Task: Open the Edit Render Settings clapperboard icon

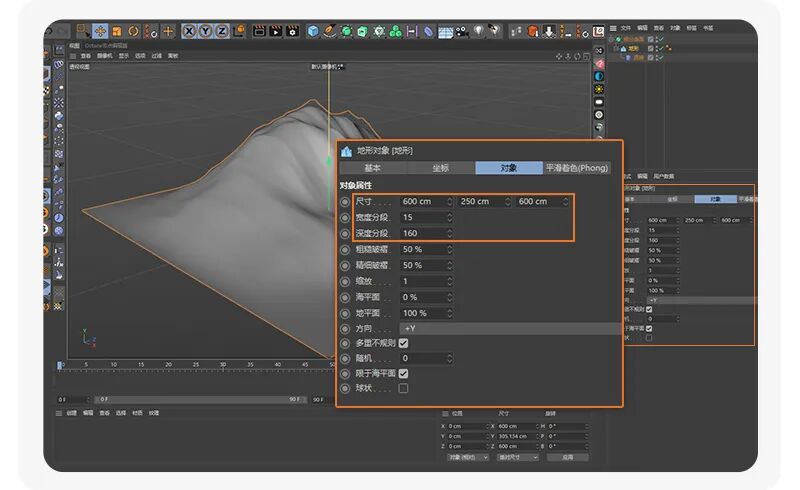Action: click(292, 31)
